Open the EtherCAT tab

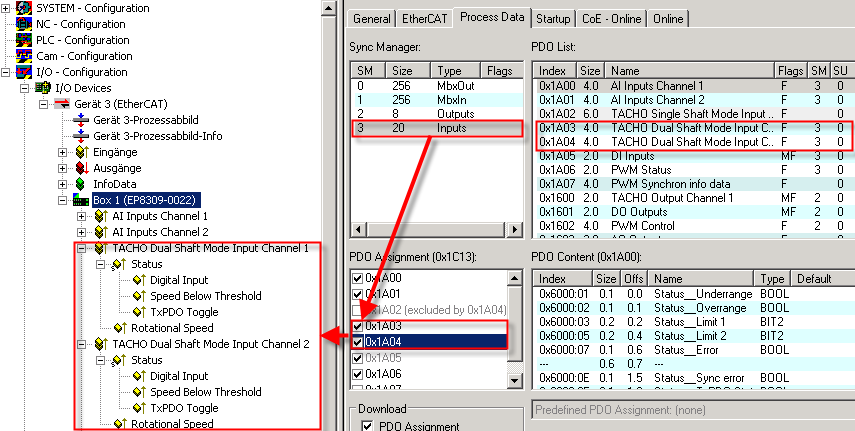coord(424,19)
